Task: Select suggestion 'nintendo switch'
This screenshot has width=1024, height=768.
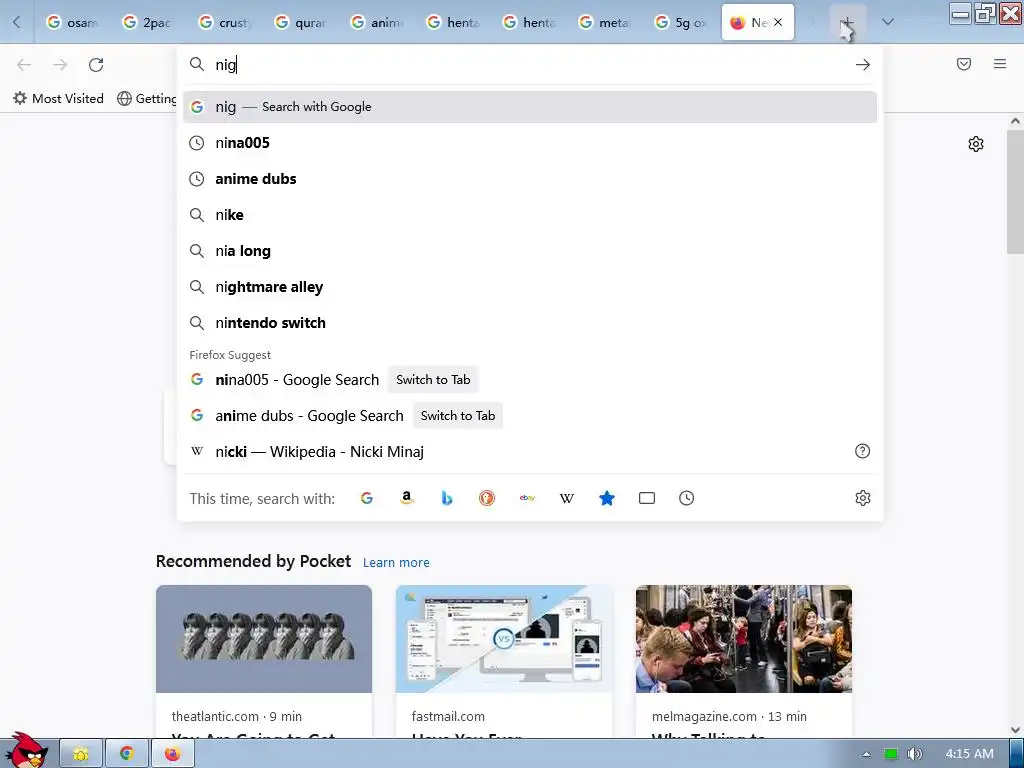Action: click(x=530, y=323)
